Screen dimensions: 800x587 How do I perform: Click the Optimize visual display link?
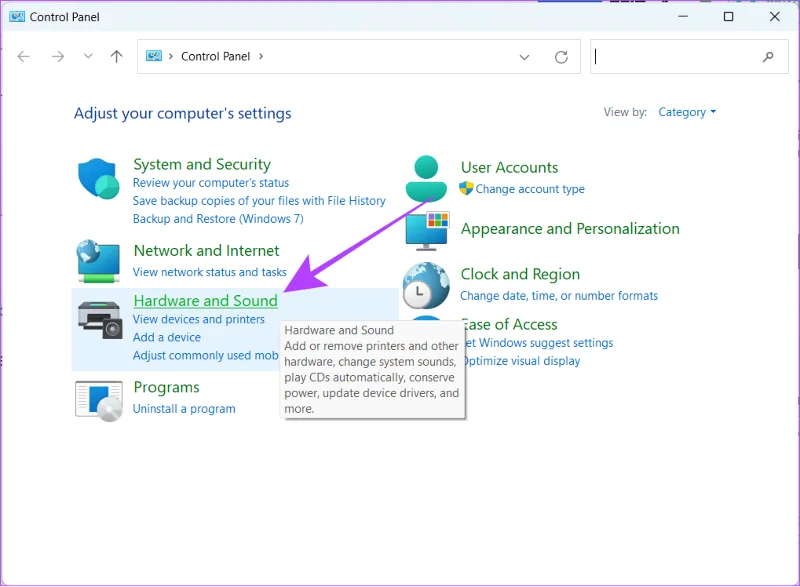522,361
